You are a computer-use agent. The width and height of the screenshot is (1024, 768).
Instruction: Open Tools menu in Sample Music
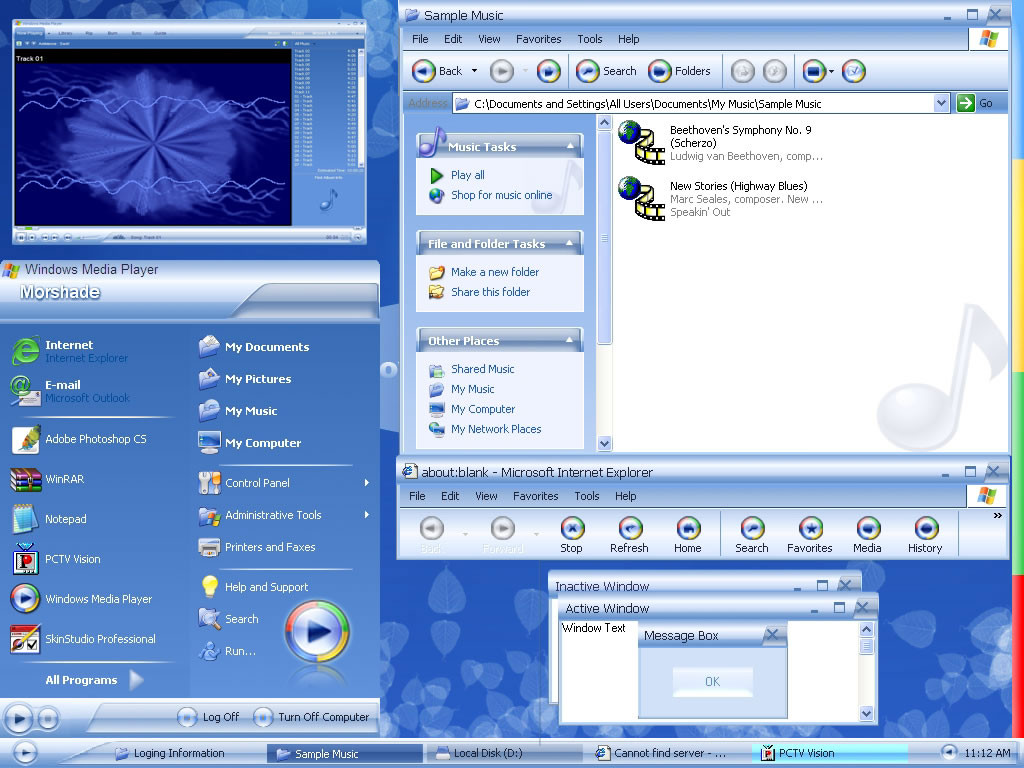[590, 39]
